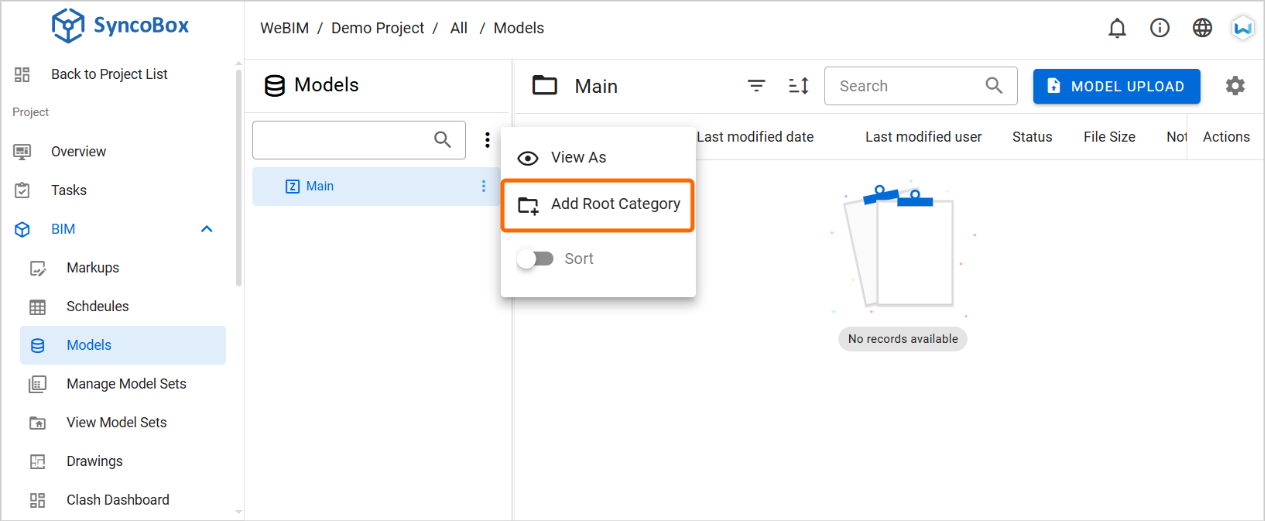Click the MODEL UPLOAD button
The image size is (1265, 521).
click(1116, 86)
